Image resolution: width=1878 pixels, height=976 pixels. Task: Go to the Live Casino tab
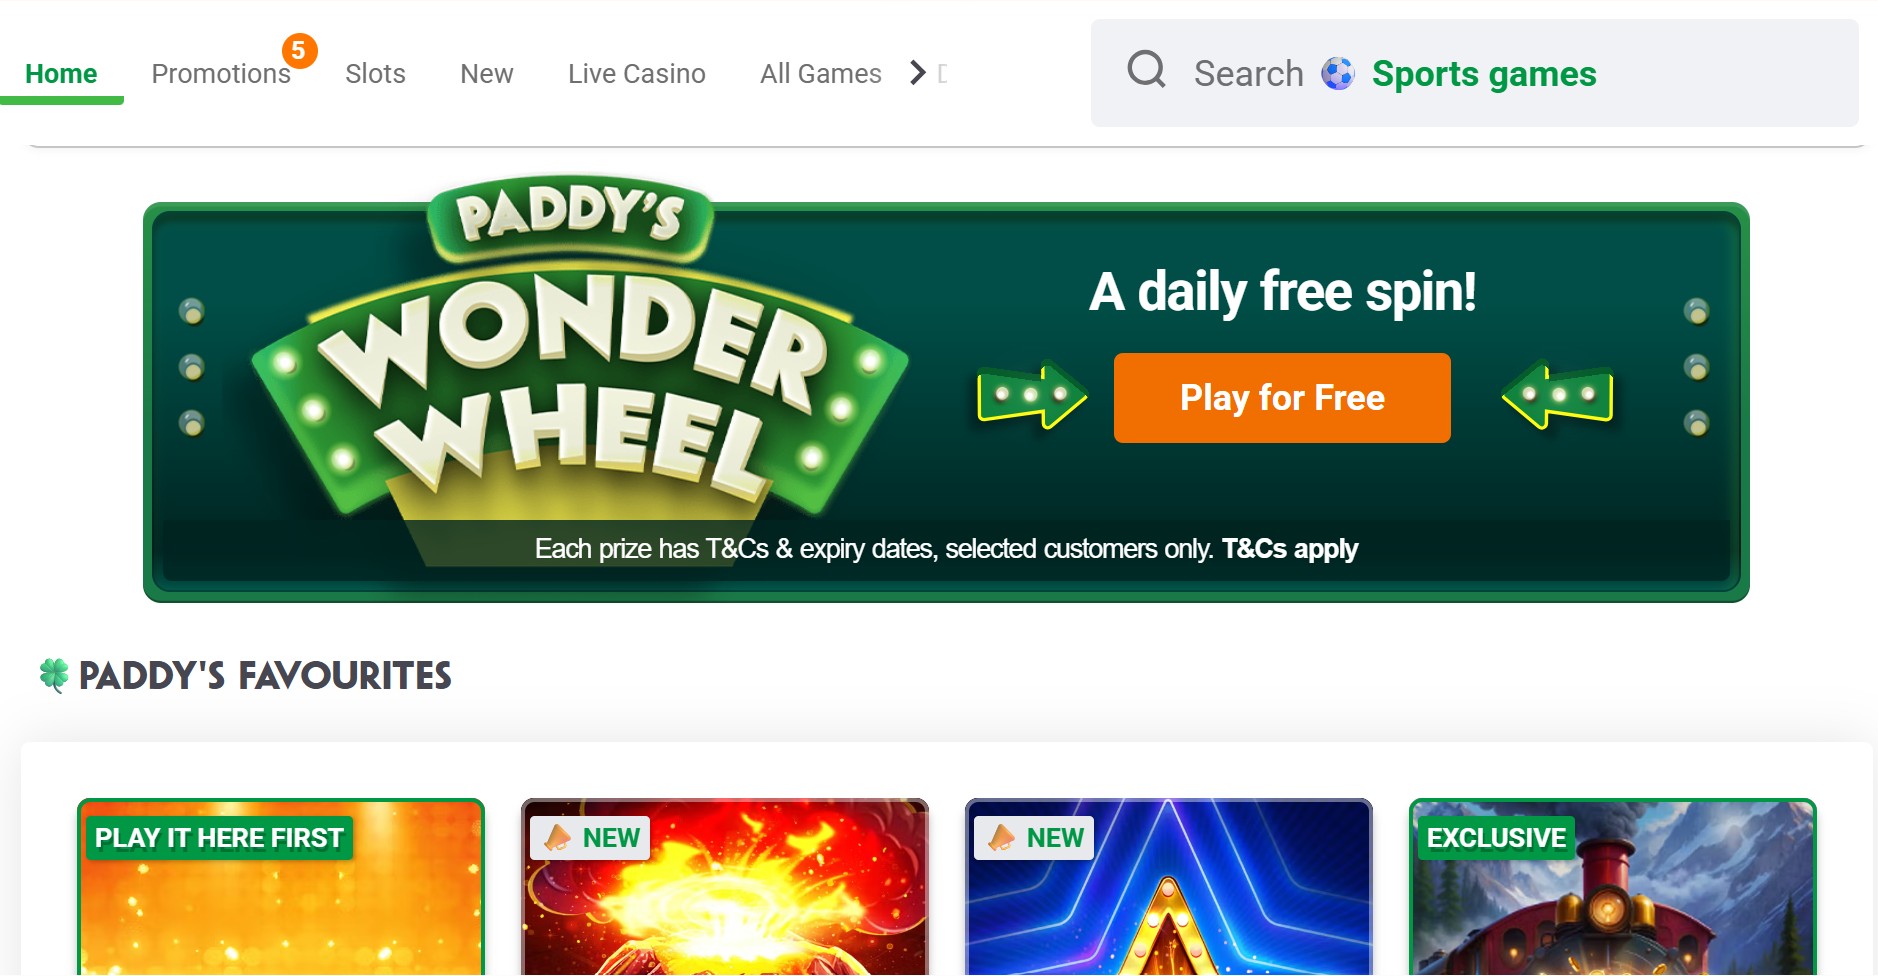coord(636,74)
